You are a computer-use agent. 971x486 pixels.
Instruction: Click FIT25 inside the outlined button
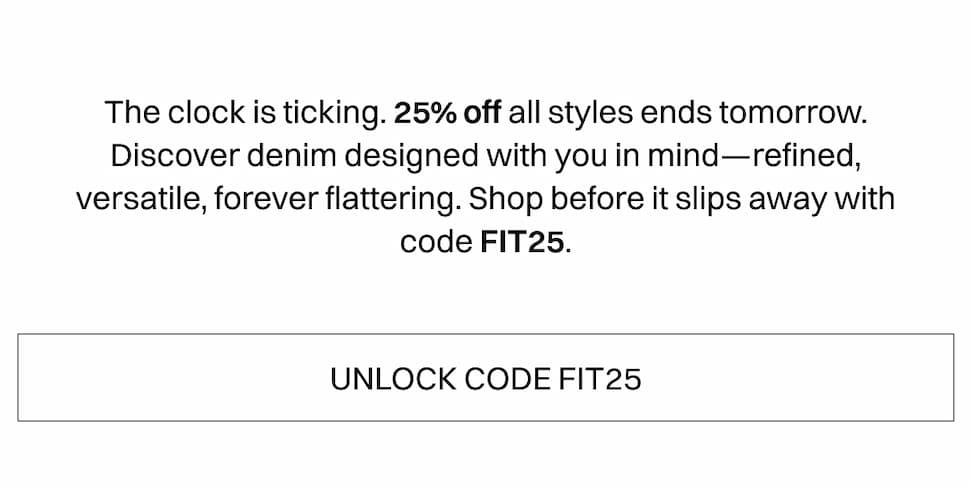click(x=600, y=379)
